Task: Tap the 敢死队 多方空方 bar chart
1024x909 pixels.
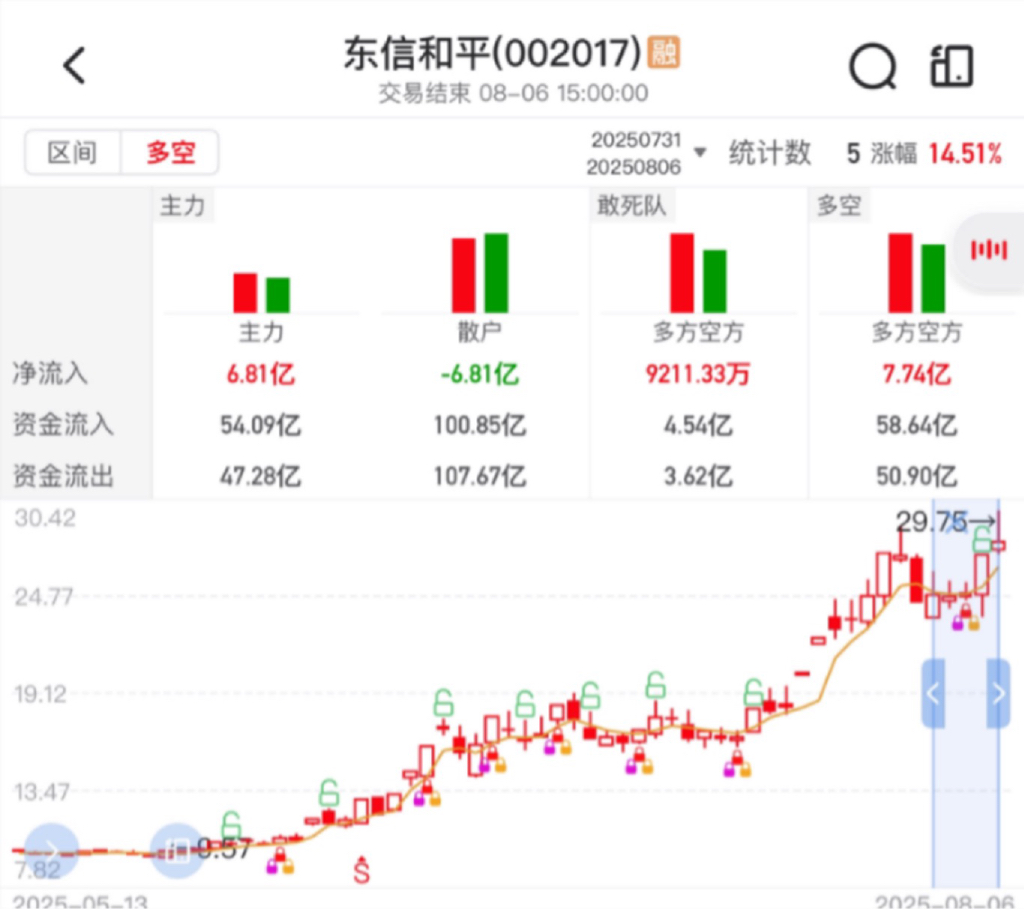Action: (698, 273)
